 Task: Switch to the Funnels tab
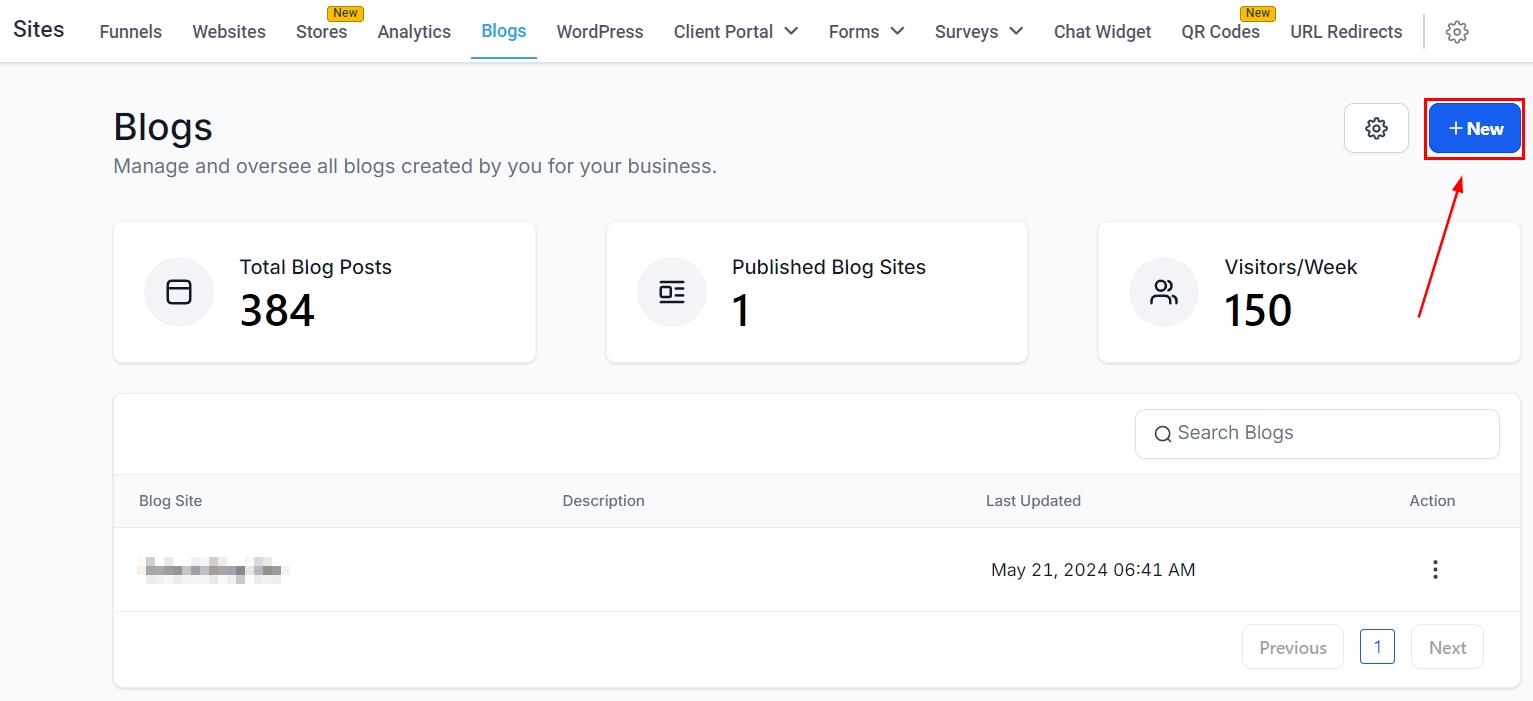point(131,32)
